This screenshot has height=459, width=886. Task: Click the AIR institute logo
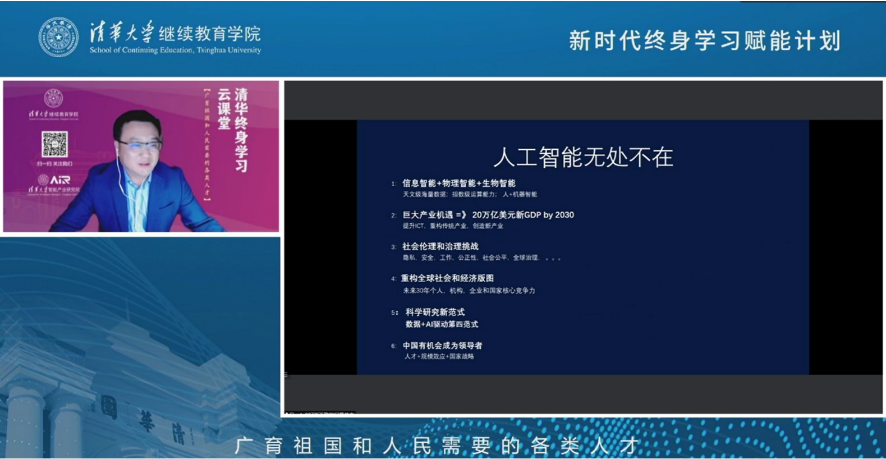(x=57, y=180)
